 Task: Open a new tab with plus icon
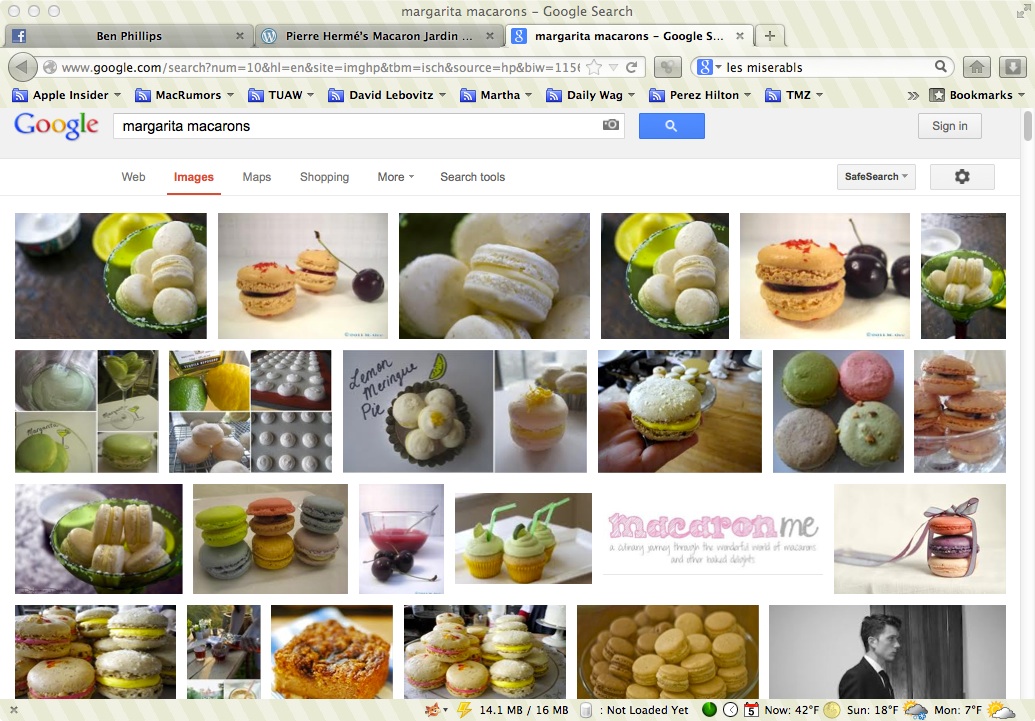coord(769,36)
